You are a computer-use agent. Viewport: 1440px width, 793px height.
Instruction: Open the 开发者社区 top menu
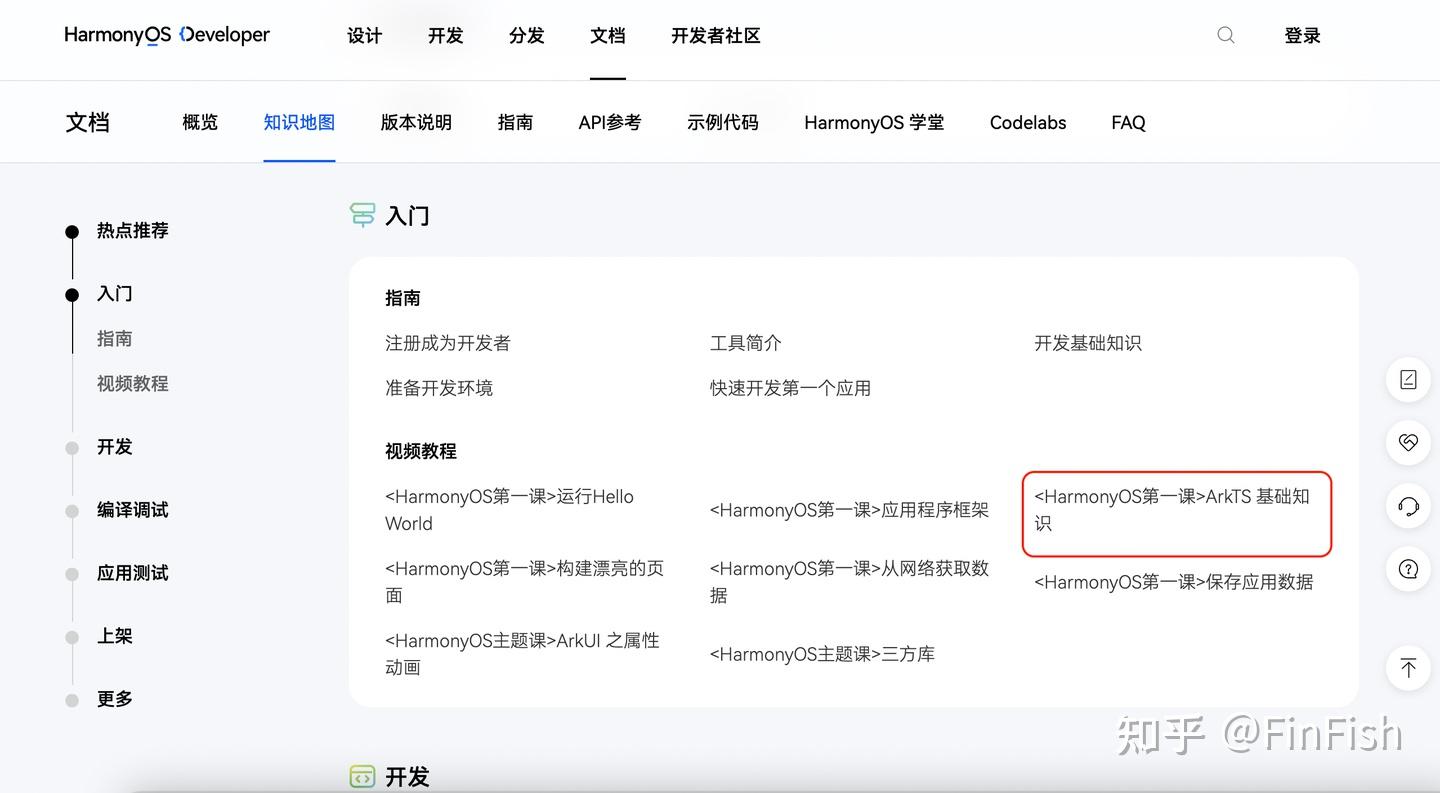[x=715, y=36]
